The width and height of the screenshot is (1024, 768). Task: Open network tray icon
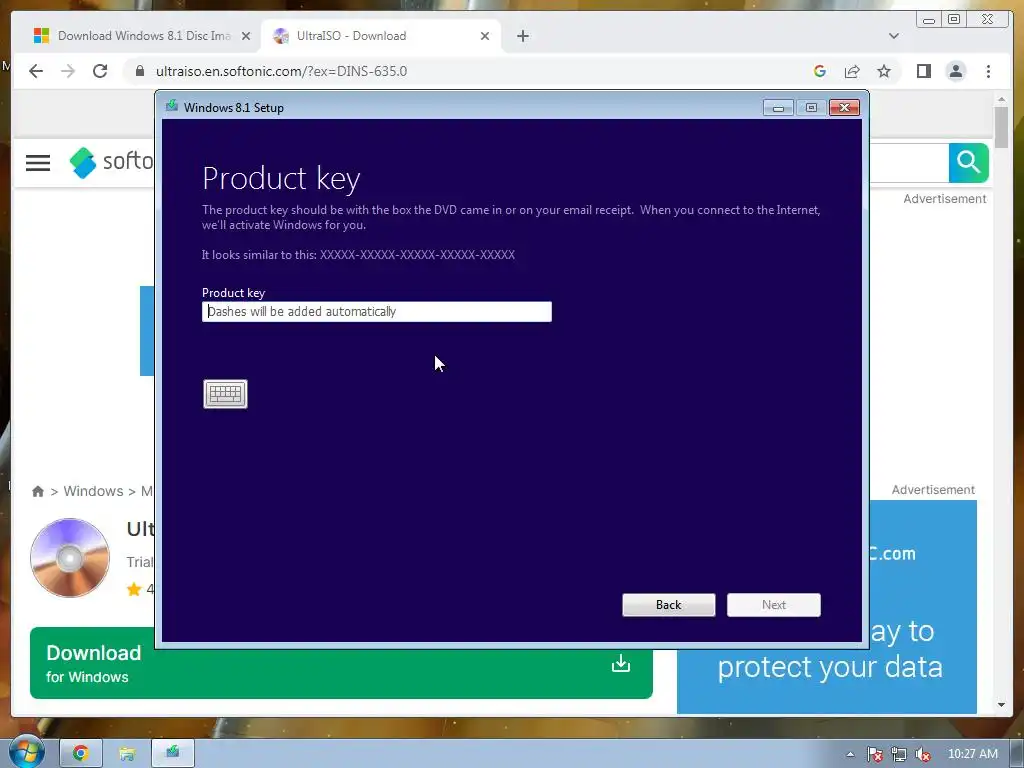(x=899, y=754)
